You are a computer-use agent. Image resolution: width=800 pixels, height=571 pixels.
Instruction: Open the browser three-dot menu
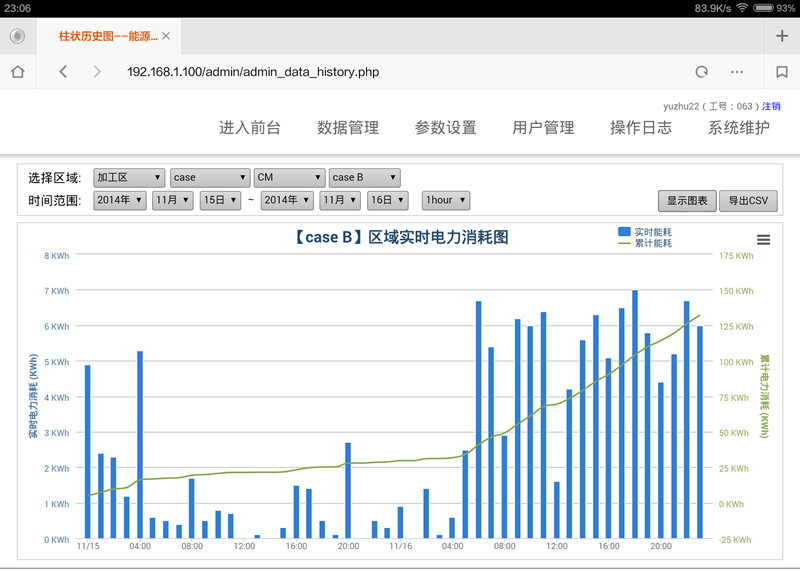tap(737, 72)
